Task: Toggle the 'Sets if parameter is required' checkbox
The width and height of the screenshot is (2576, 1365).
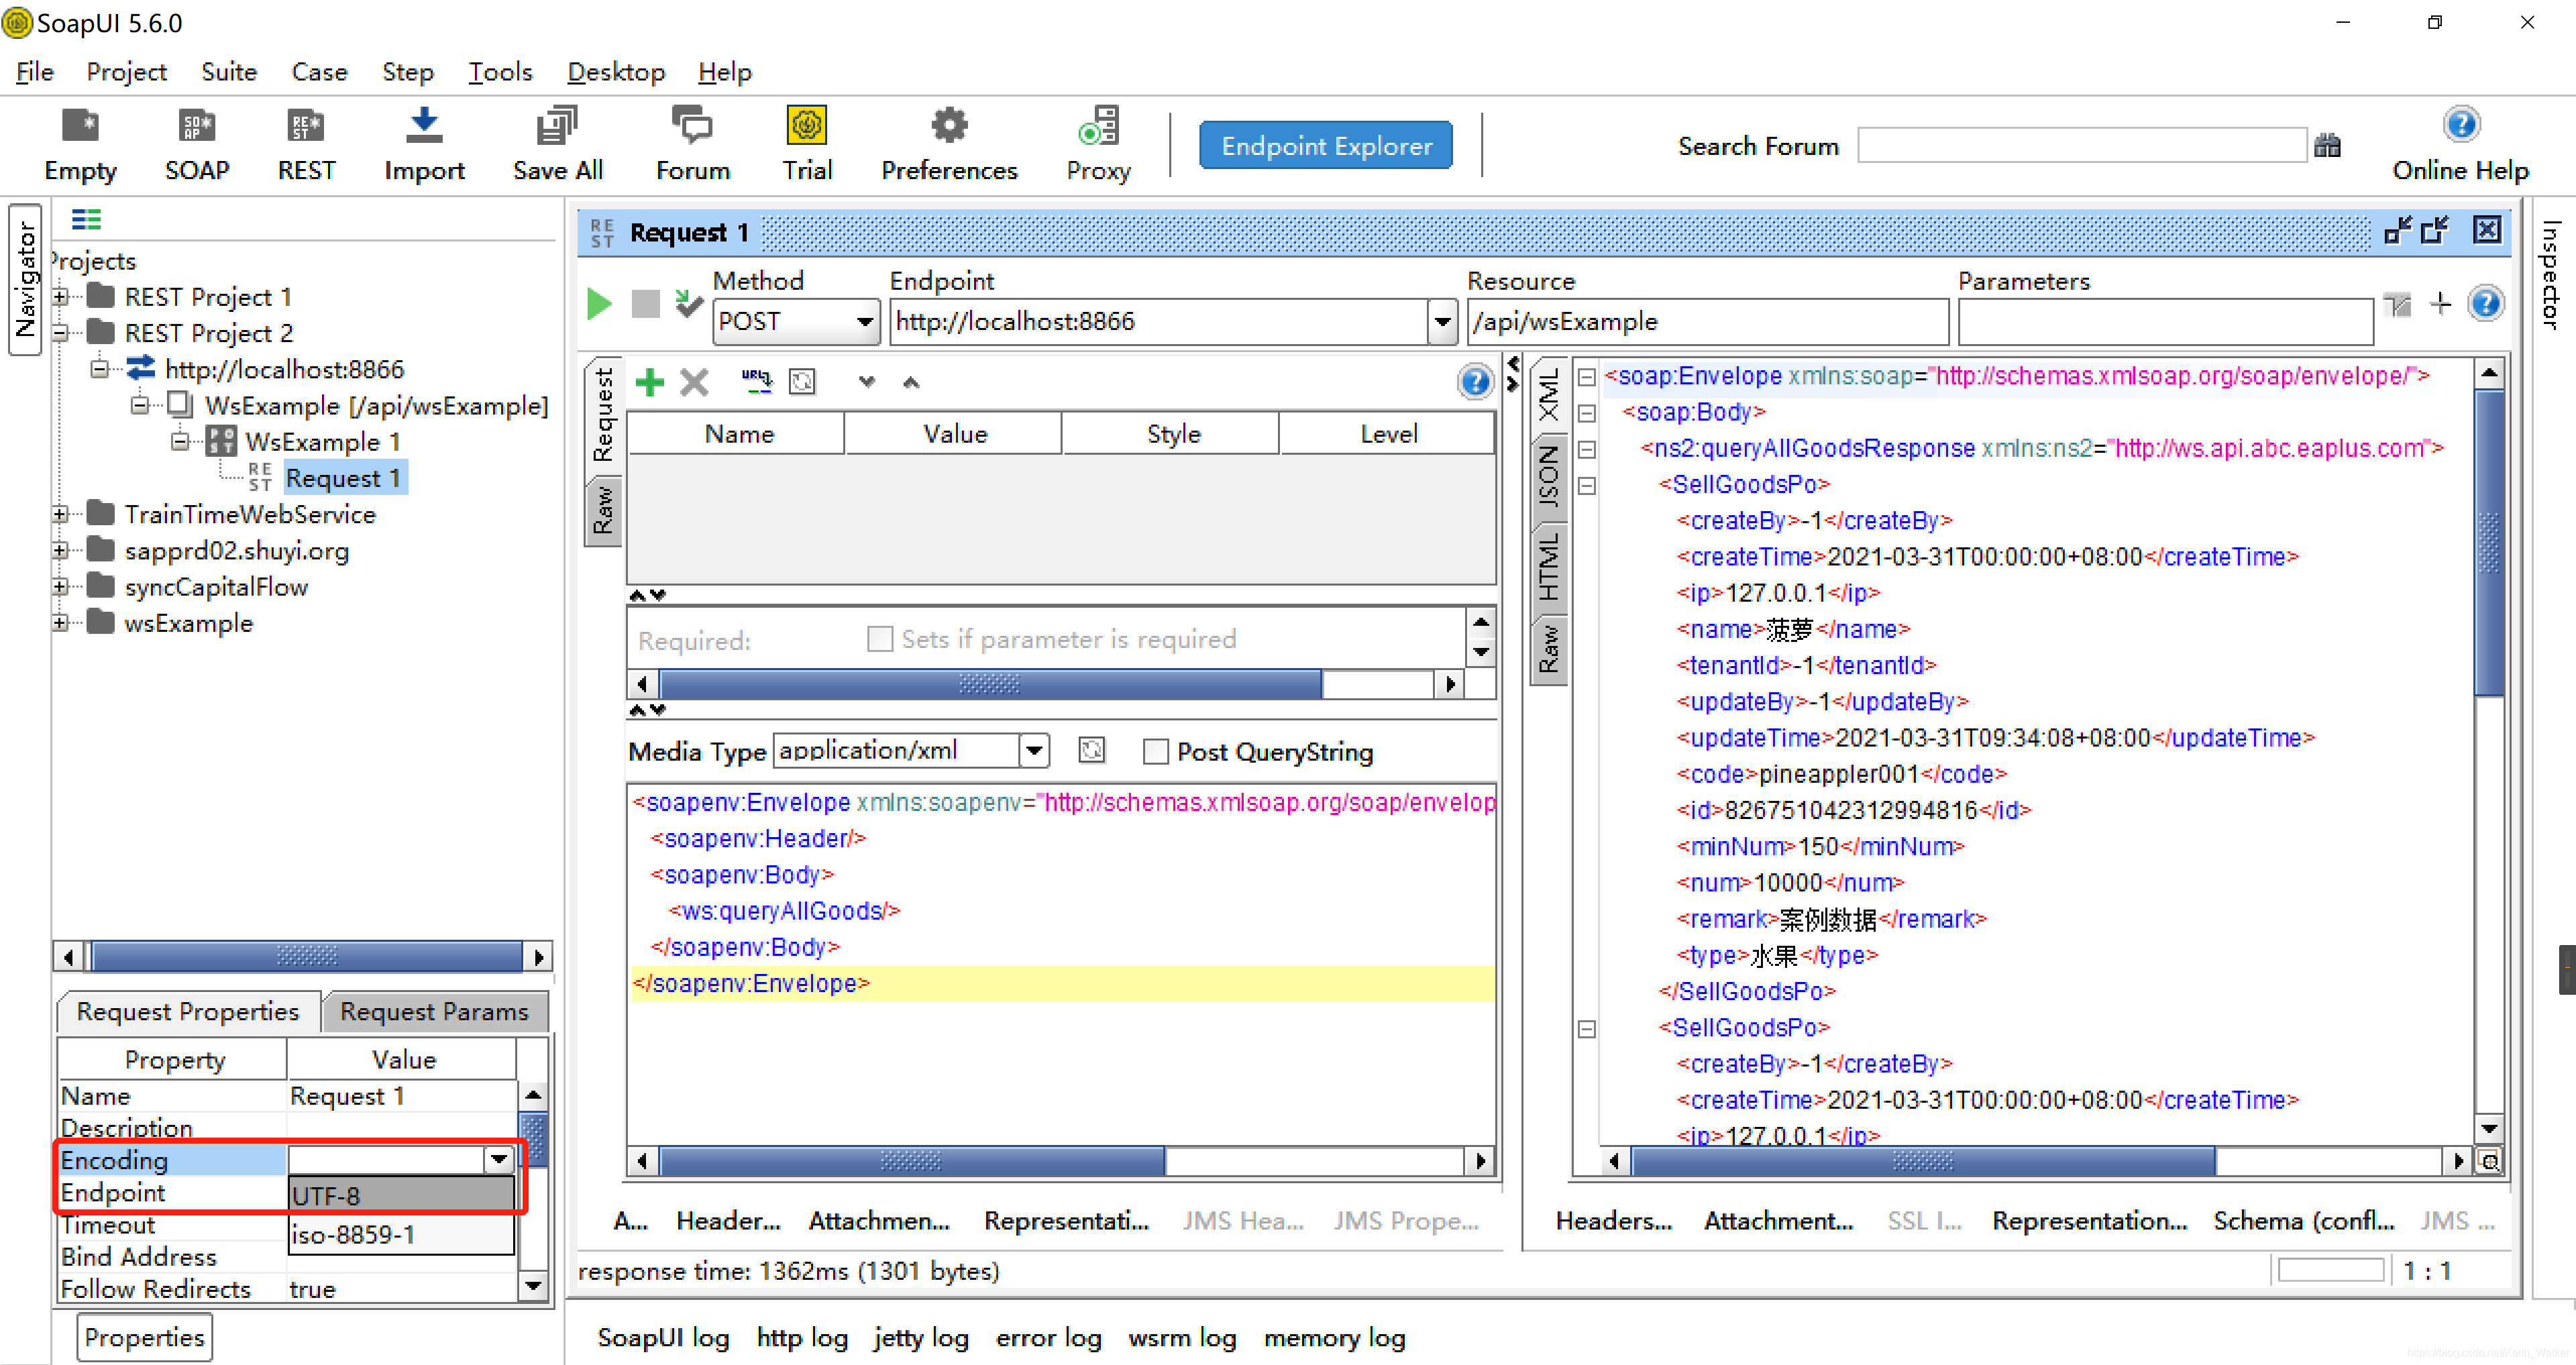Action: click(879, 639)
